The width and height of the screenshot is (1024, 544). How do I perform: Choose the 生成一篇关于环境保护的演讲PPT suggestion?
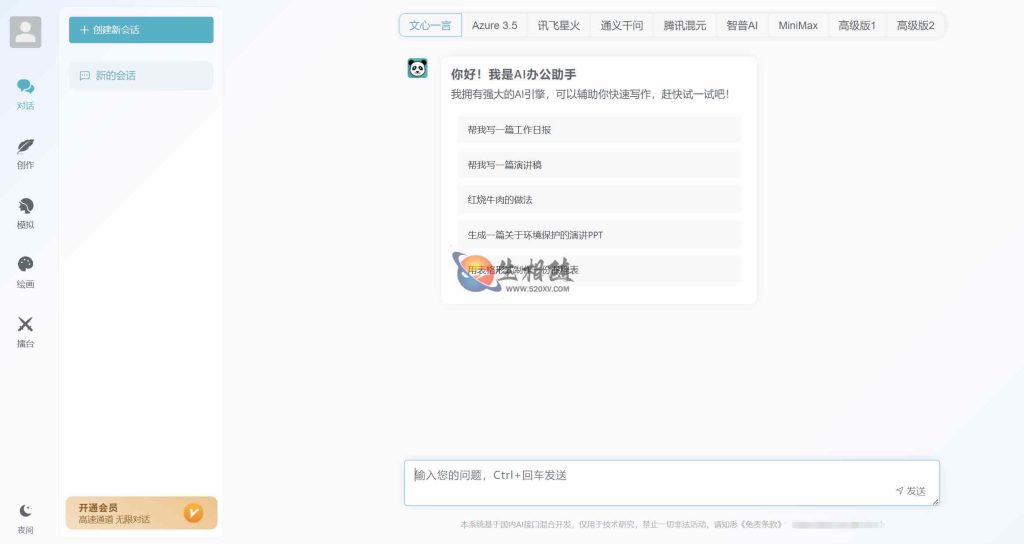(x=600, y=235)
